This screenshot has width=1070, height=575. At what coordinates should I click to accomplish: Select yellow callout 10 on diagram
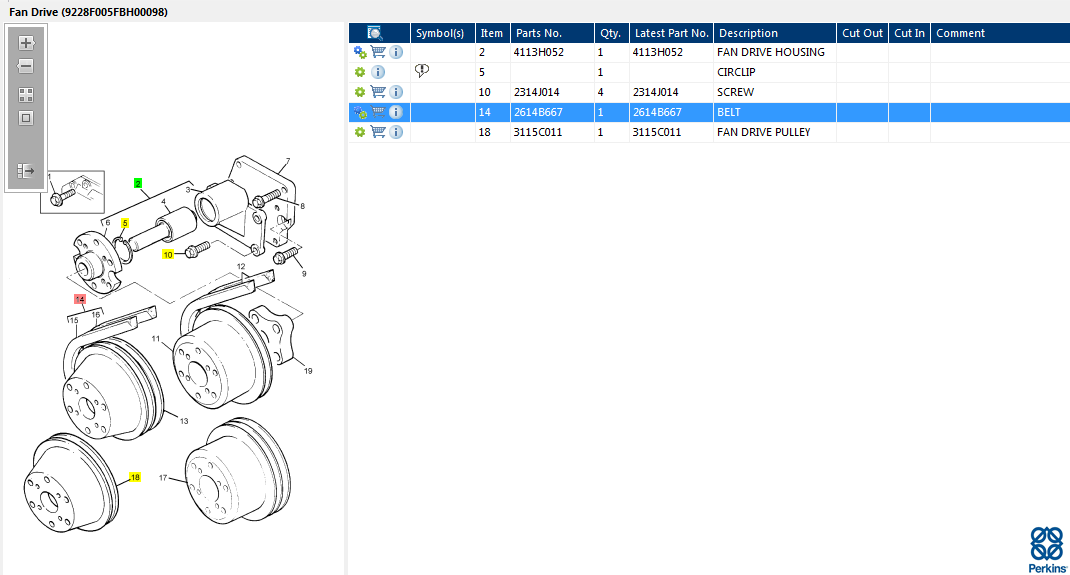tap(168, 254)
